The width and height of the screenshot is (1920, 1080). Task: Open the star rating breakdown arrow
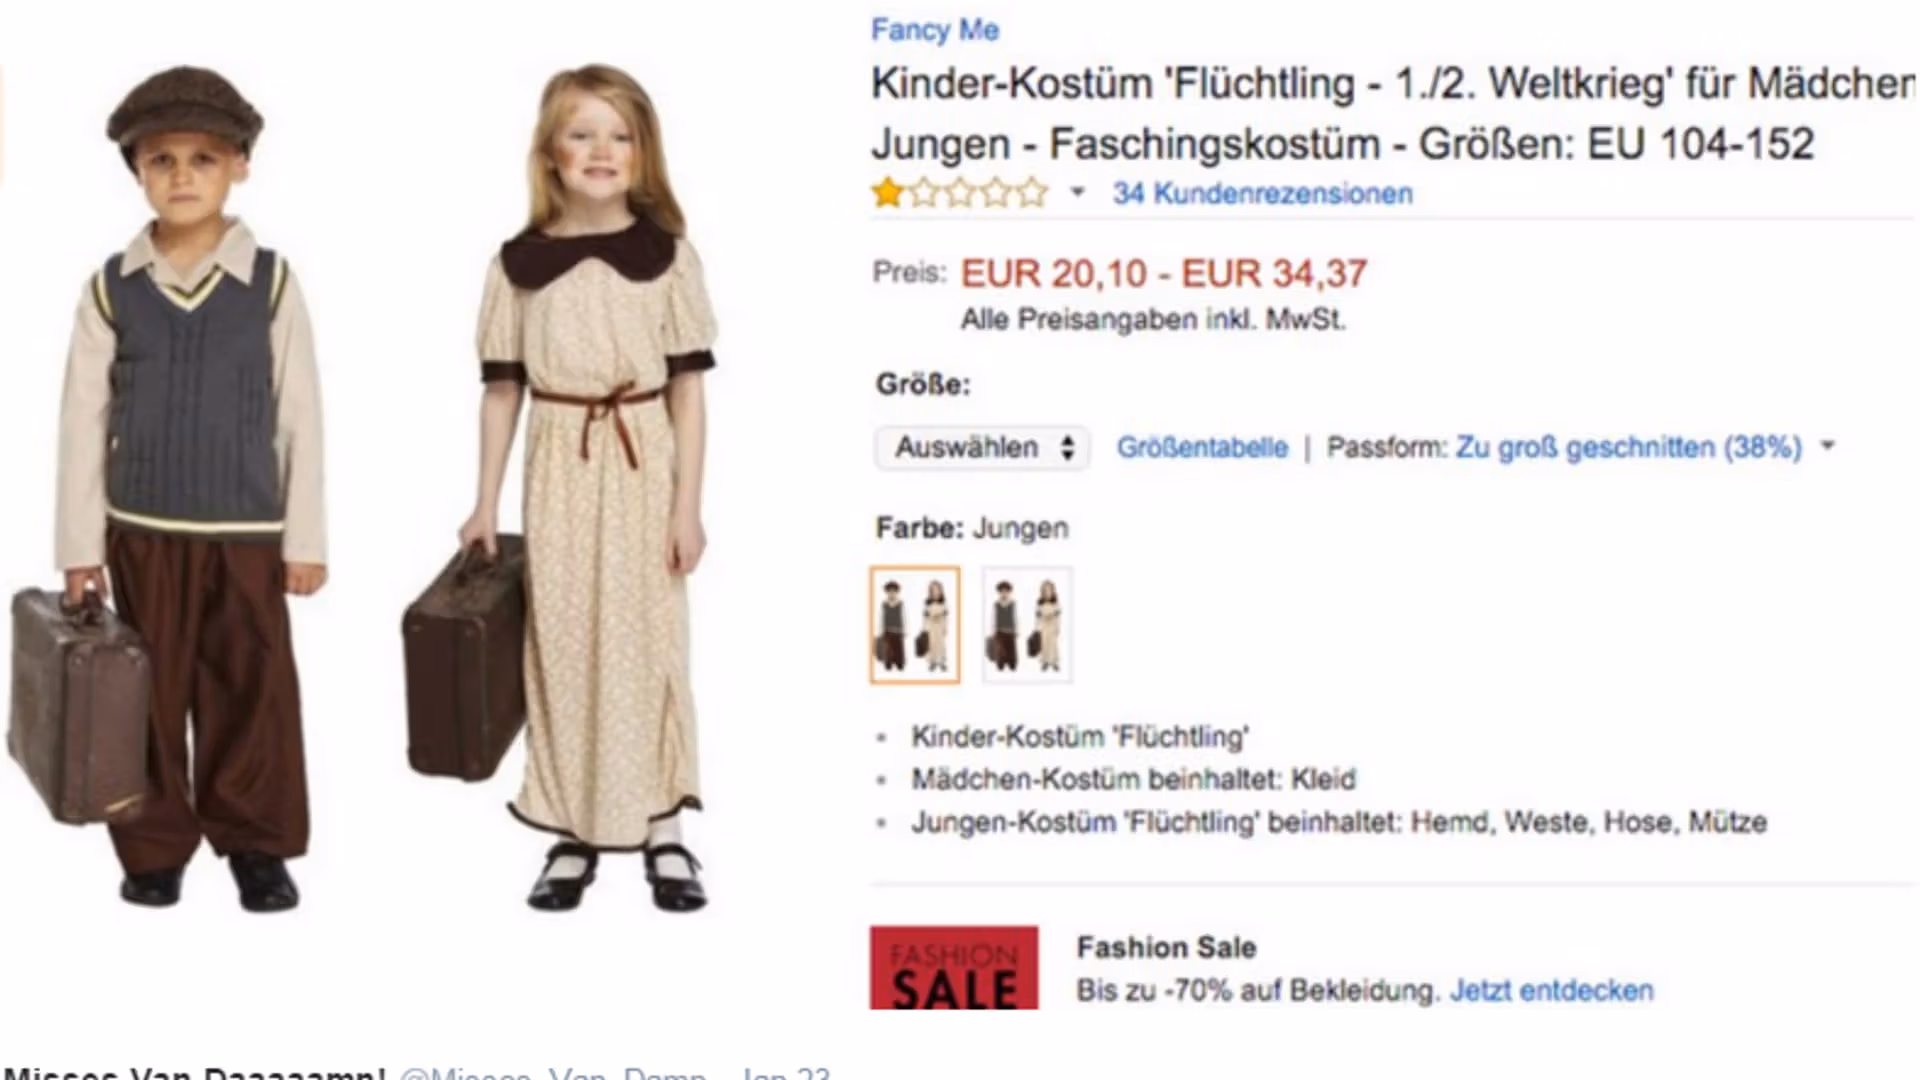point(1077,192)
